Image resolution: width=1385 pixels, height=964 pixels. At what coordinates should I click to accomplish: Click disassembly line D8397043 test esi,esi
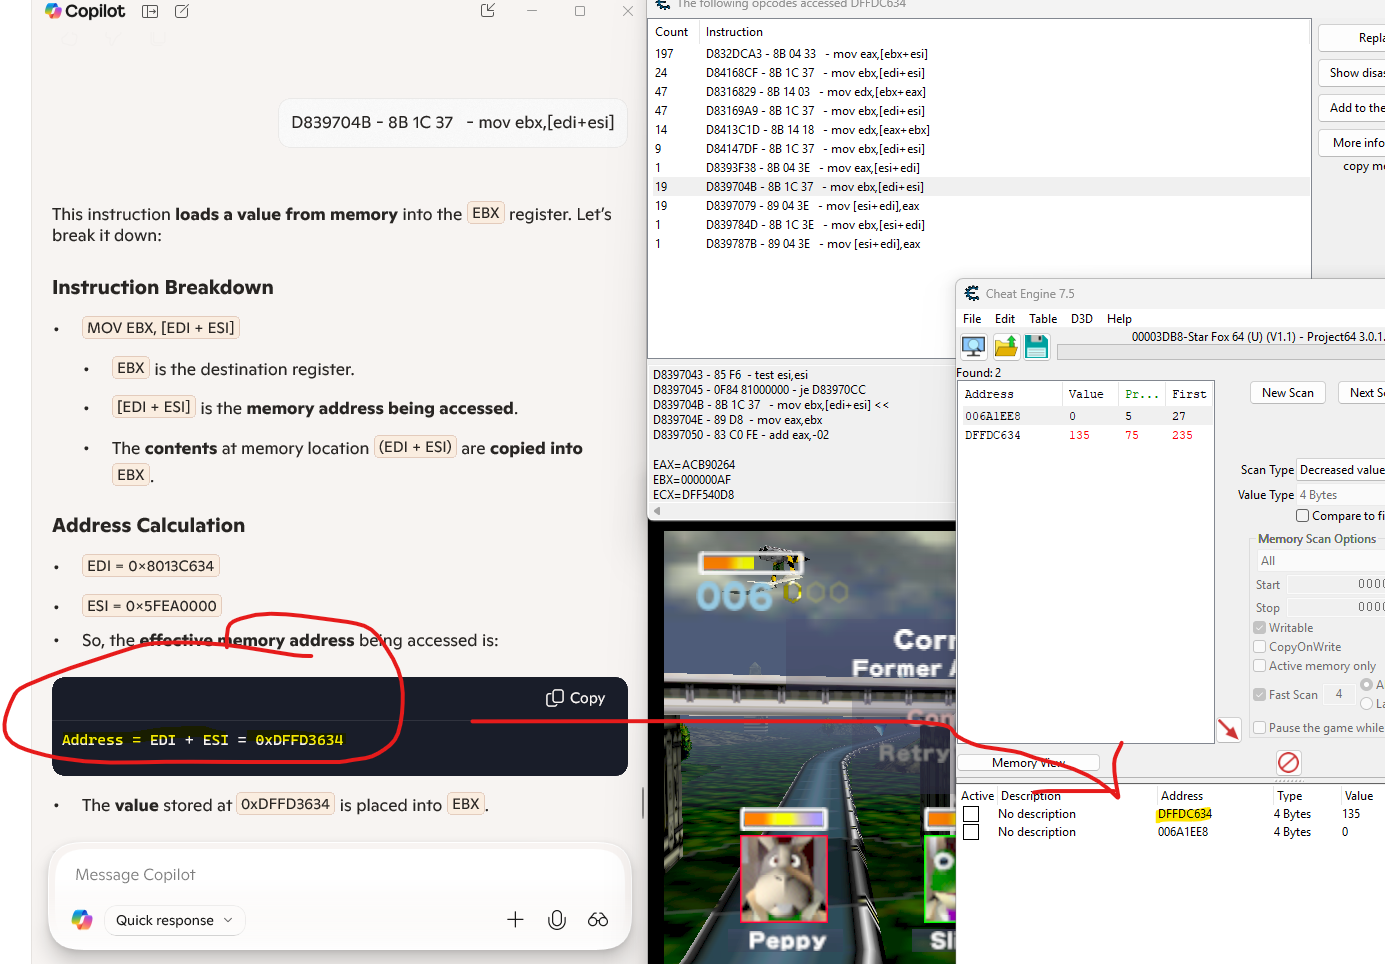tap(730, 375)
